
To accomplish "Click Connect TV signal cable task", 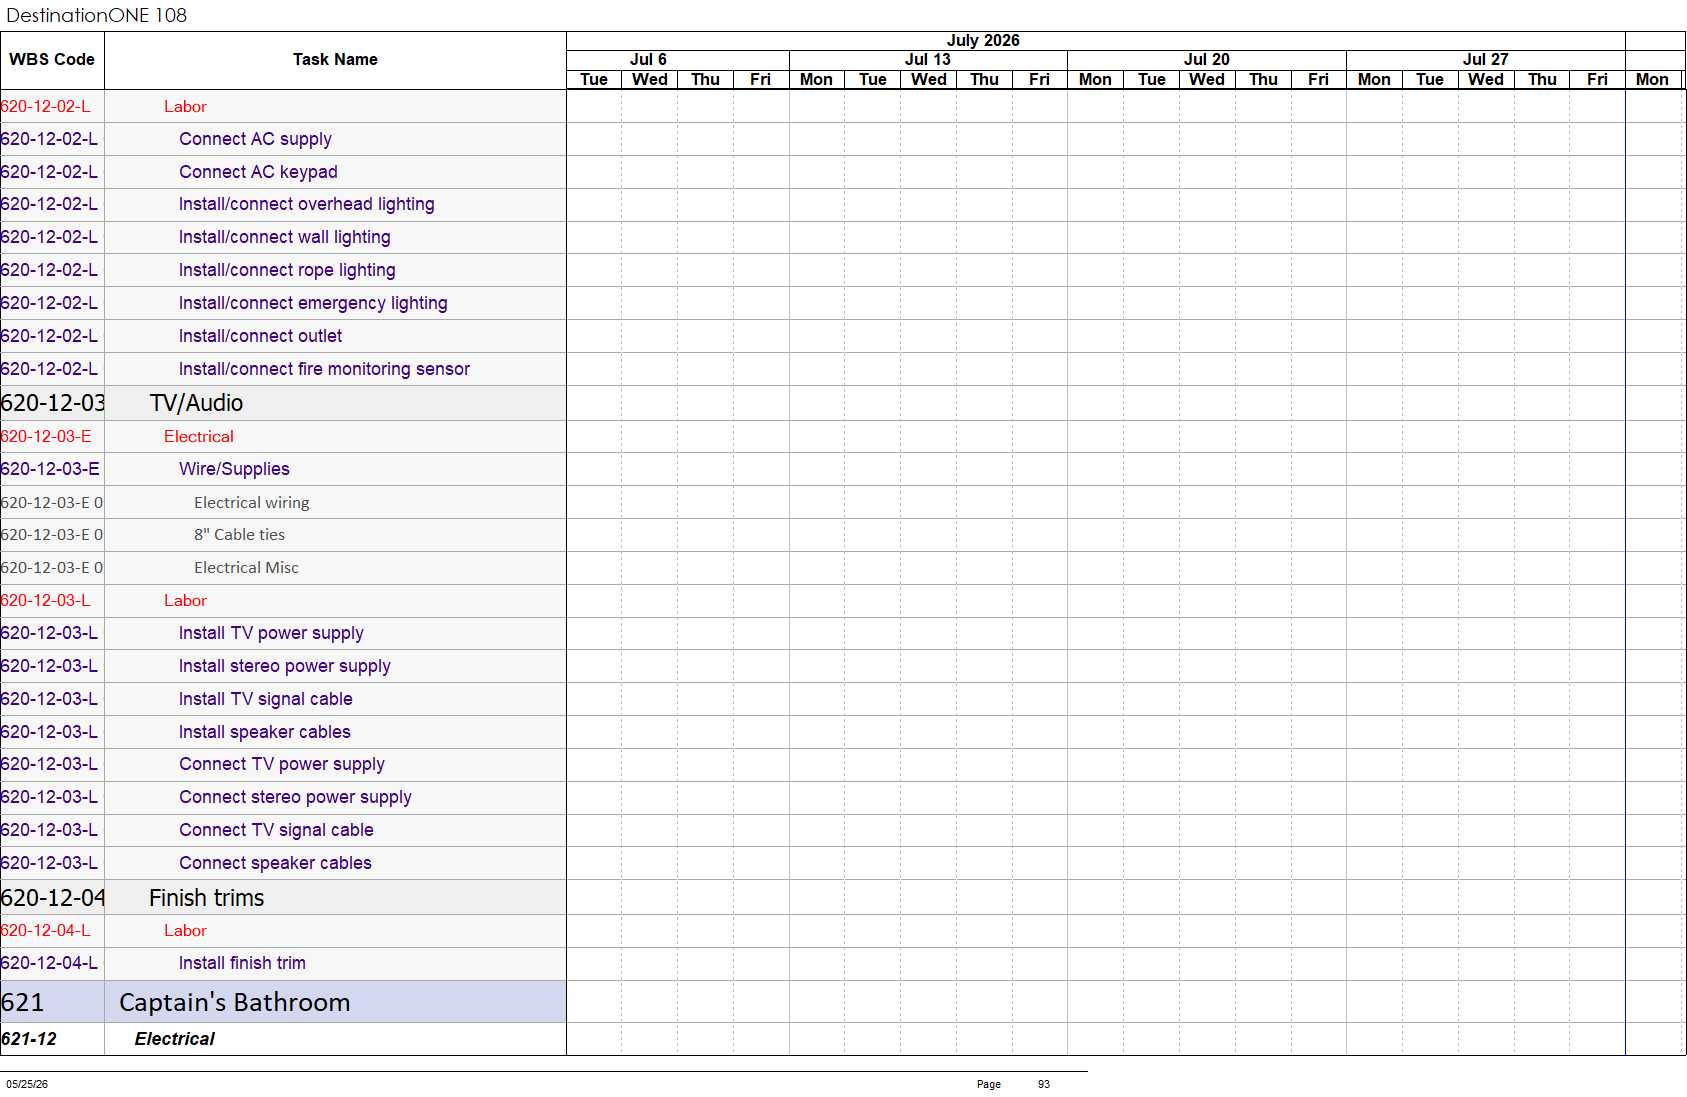I will coord(276,830).
